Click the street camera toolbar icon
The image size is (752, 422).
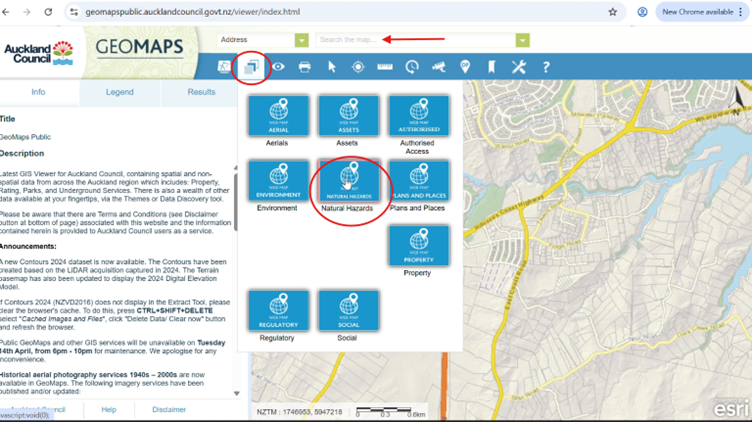[x=438, y=67]
